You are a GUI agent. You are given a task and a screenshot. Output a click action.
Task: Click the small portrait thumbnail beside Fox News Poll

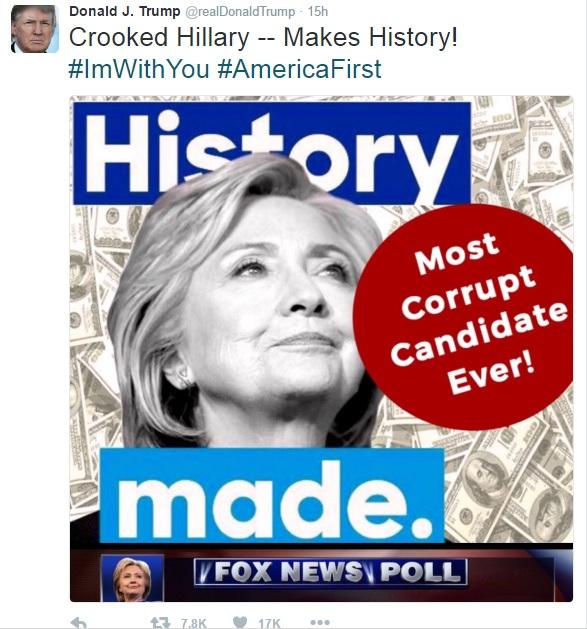tap(132, 578)
